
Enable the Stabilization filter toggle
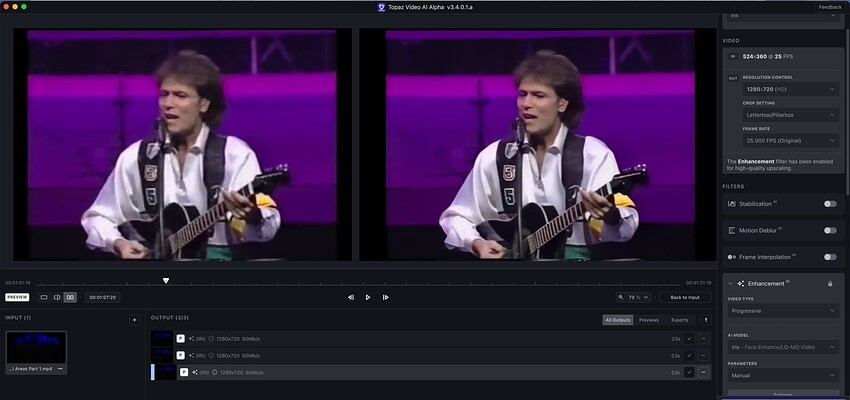(x=830, y=204)
